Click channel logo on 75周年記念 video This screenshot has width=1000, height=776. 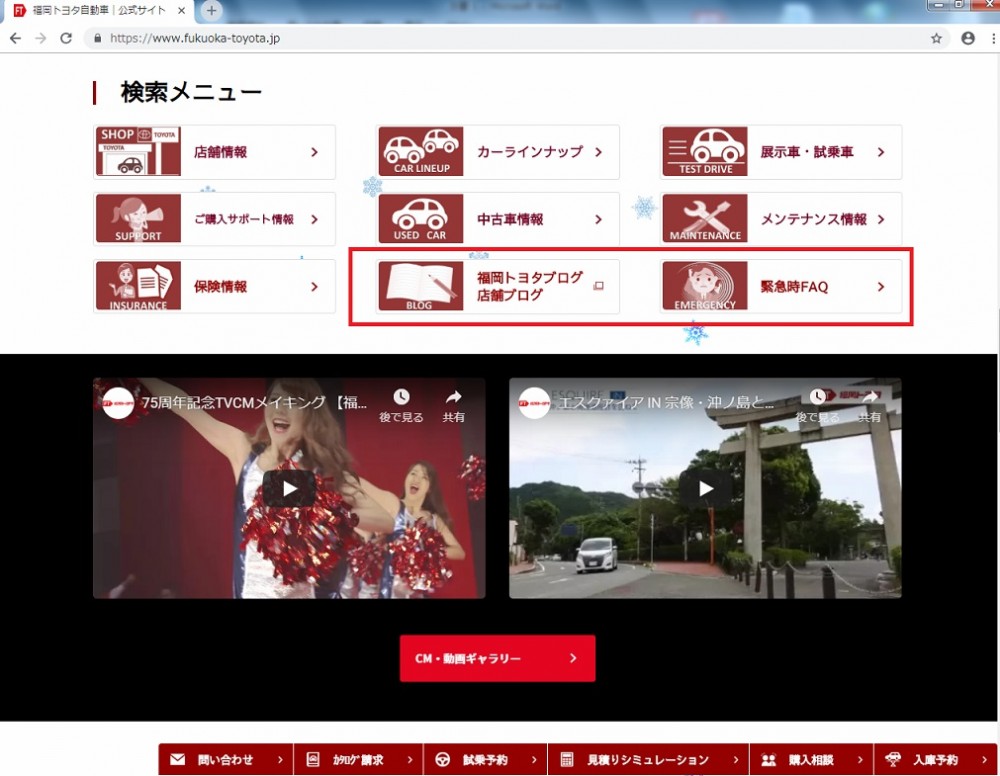[x=119, y=403]
